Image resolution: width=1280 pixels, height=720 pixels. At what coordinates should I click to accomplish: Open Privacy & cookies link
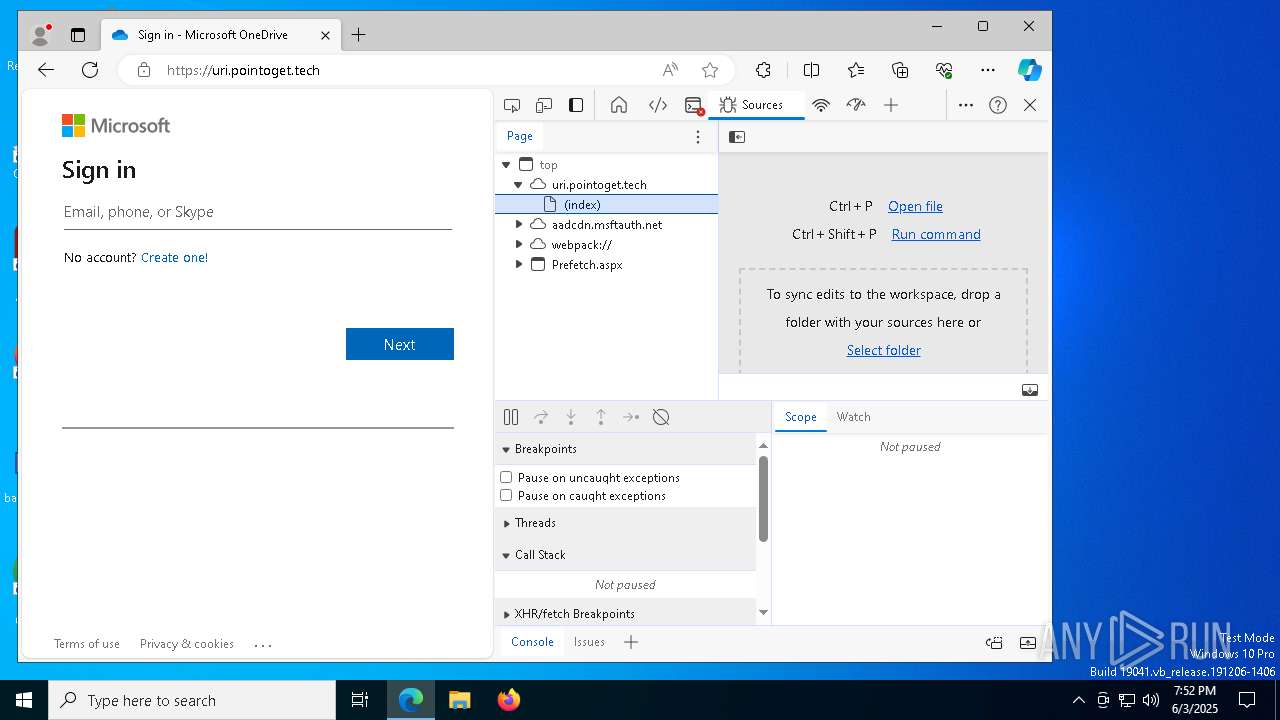click(187, 644)
